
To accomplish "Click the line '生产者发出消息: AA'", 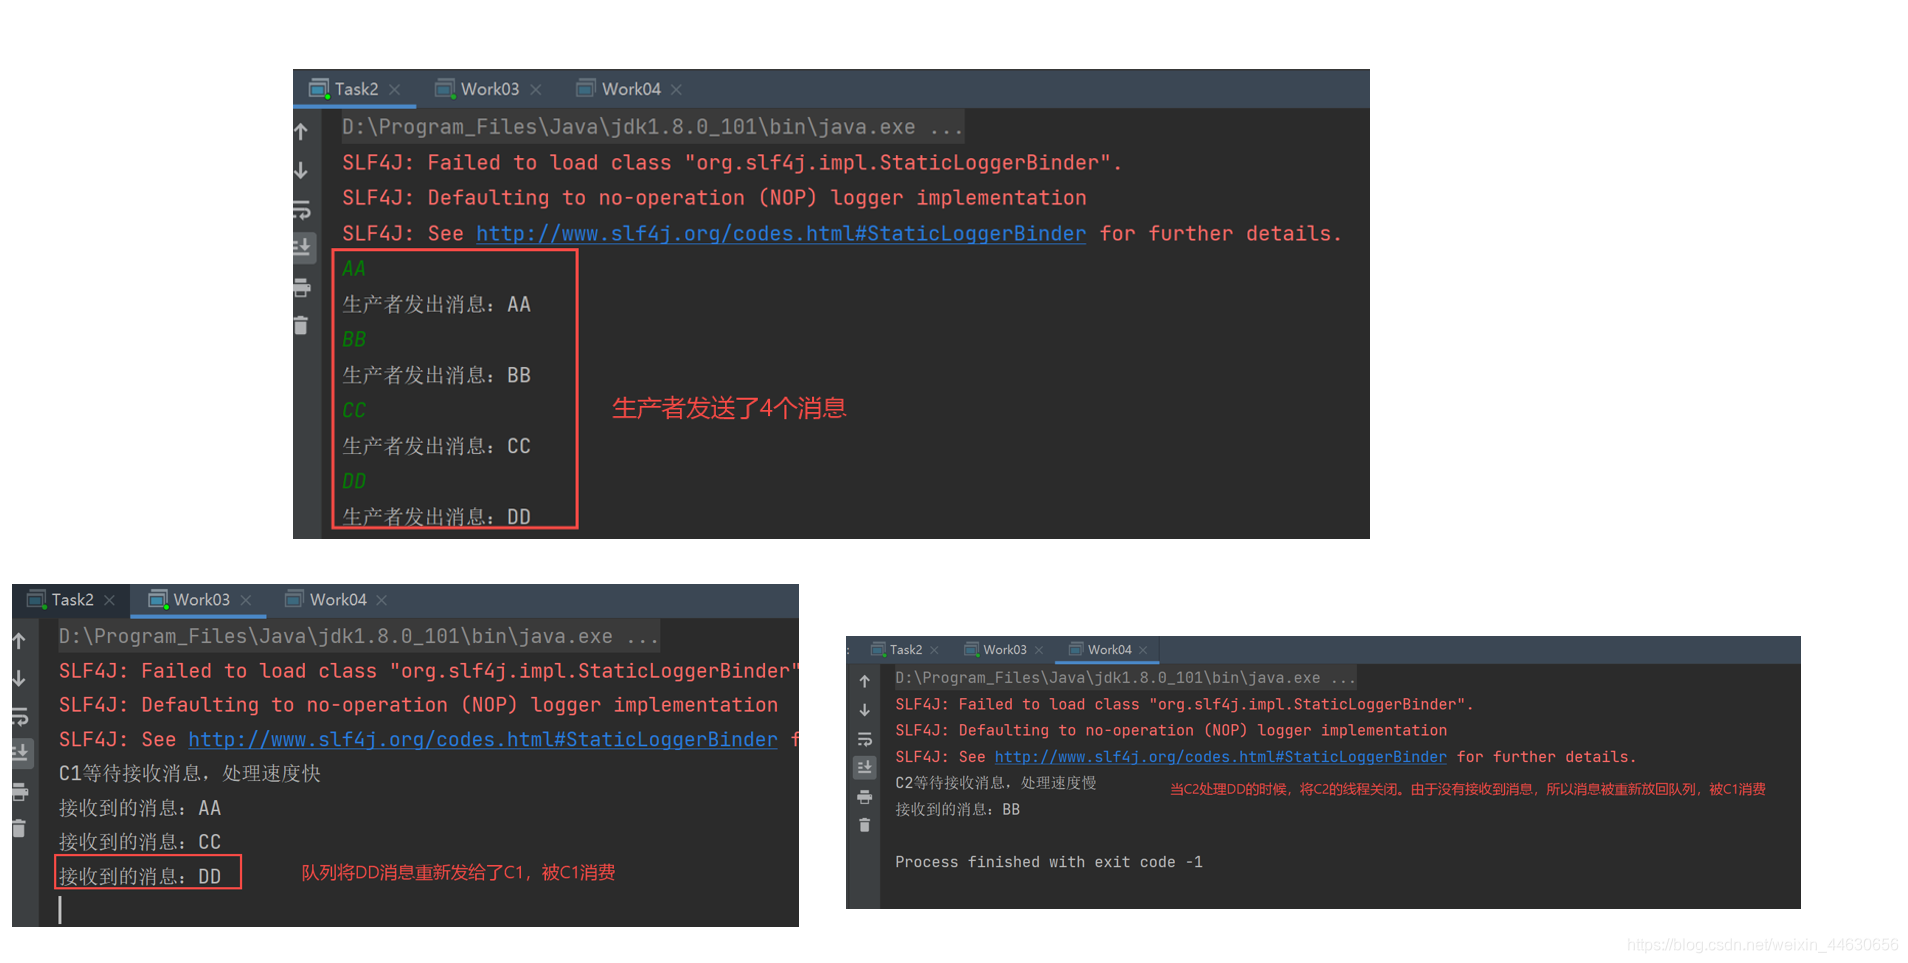I will pos(437,305).
